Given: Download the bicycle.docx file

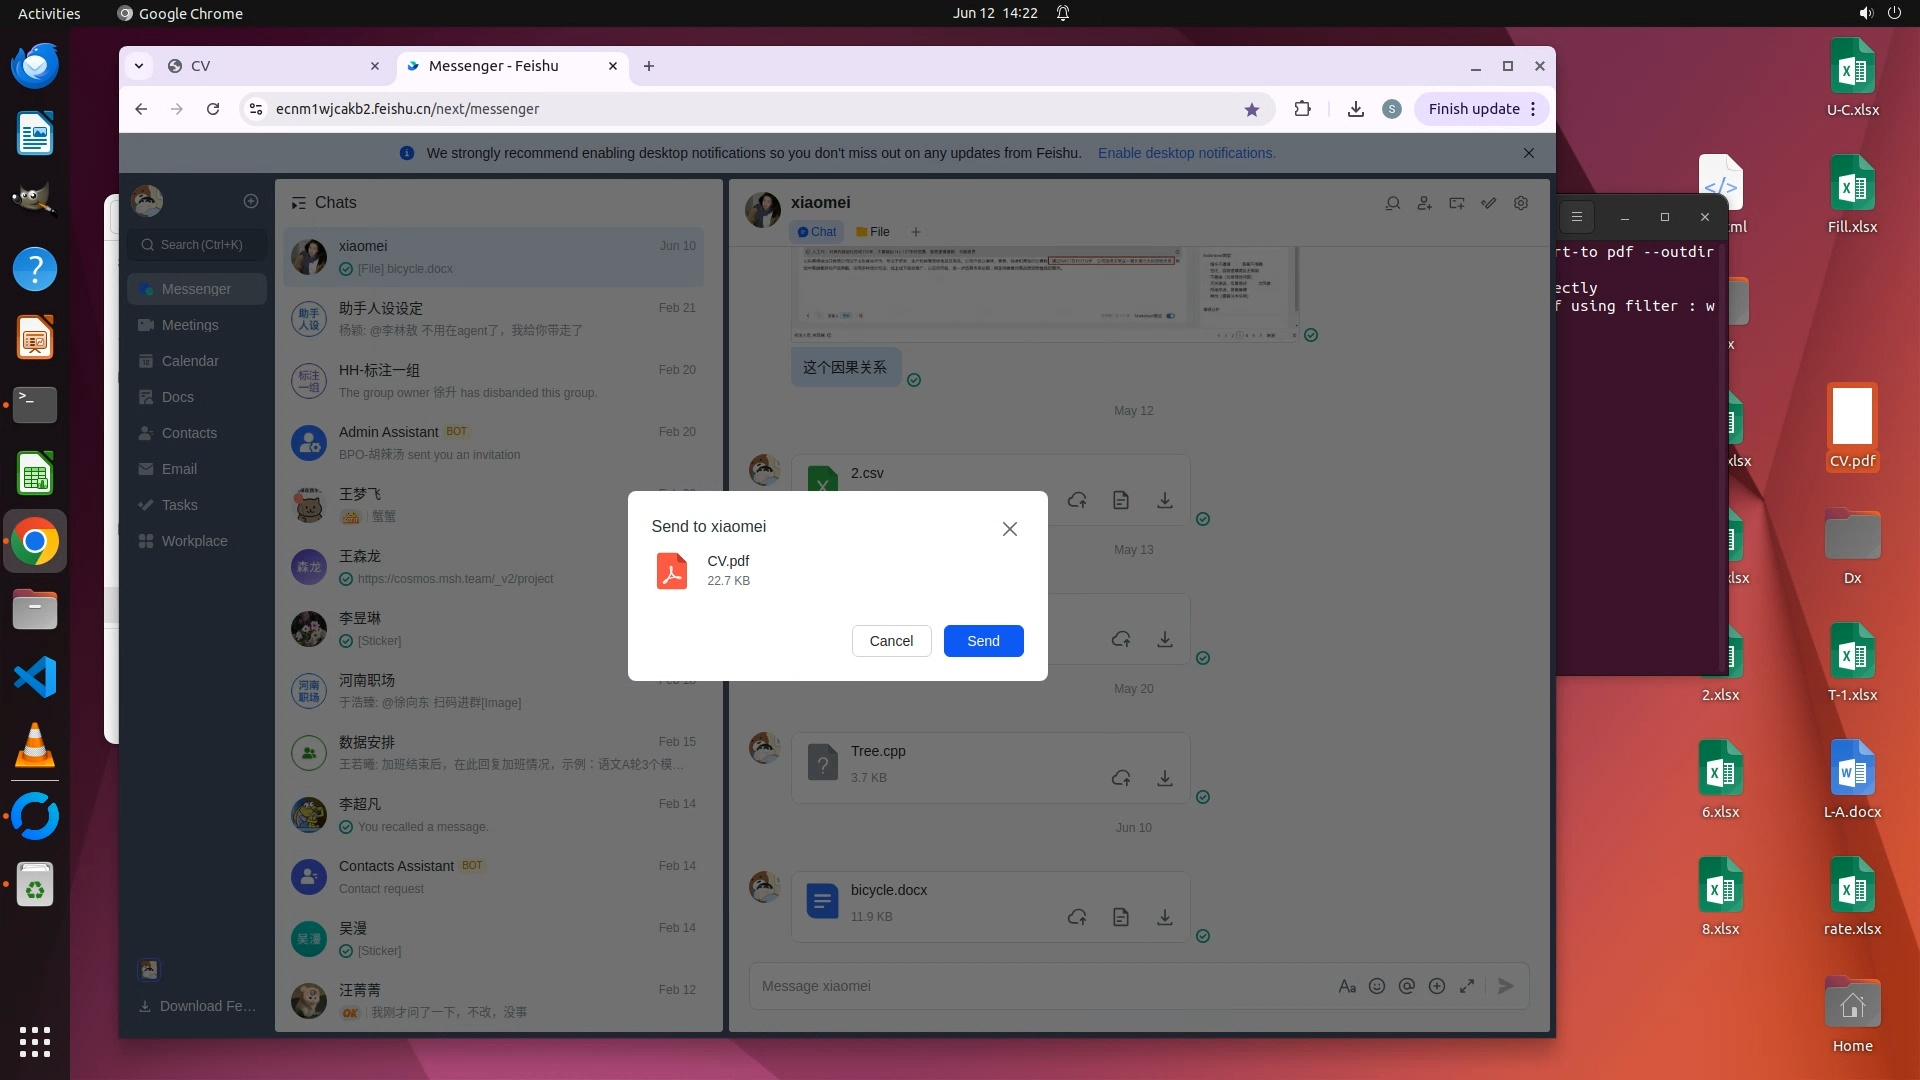Looking at the screenshot, I should tap(1165, 917).
